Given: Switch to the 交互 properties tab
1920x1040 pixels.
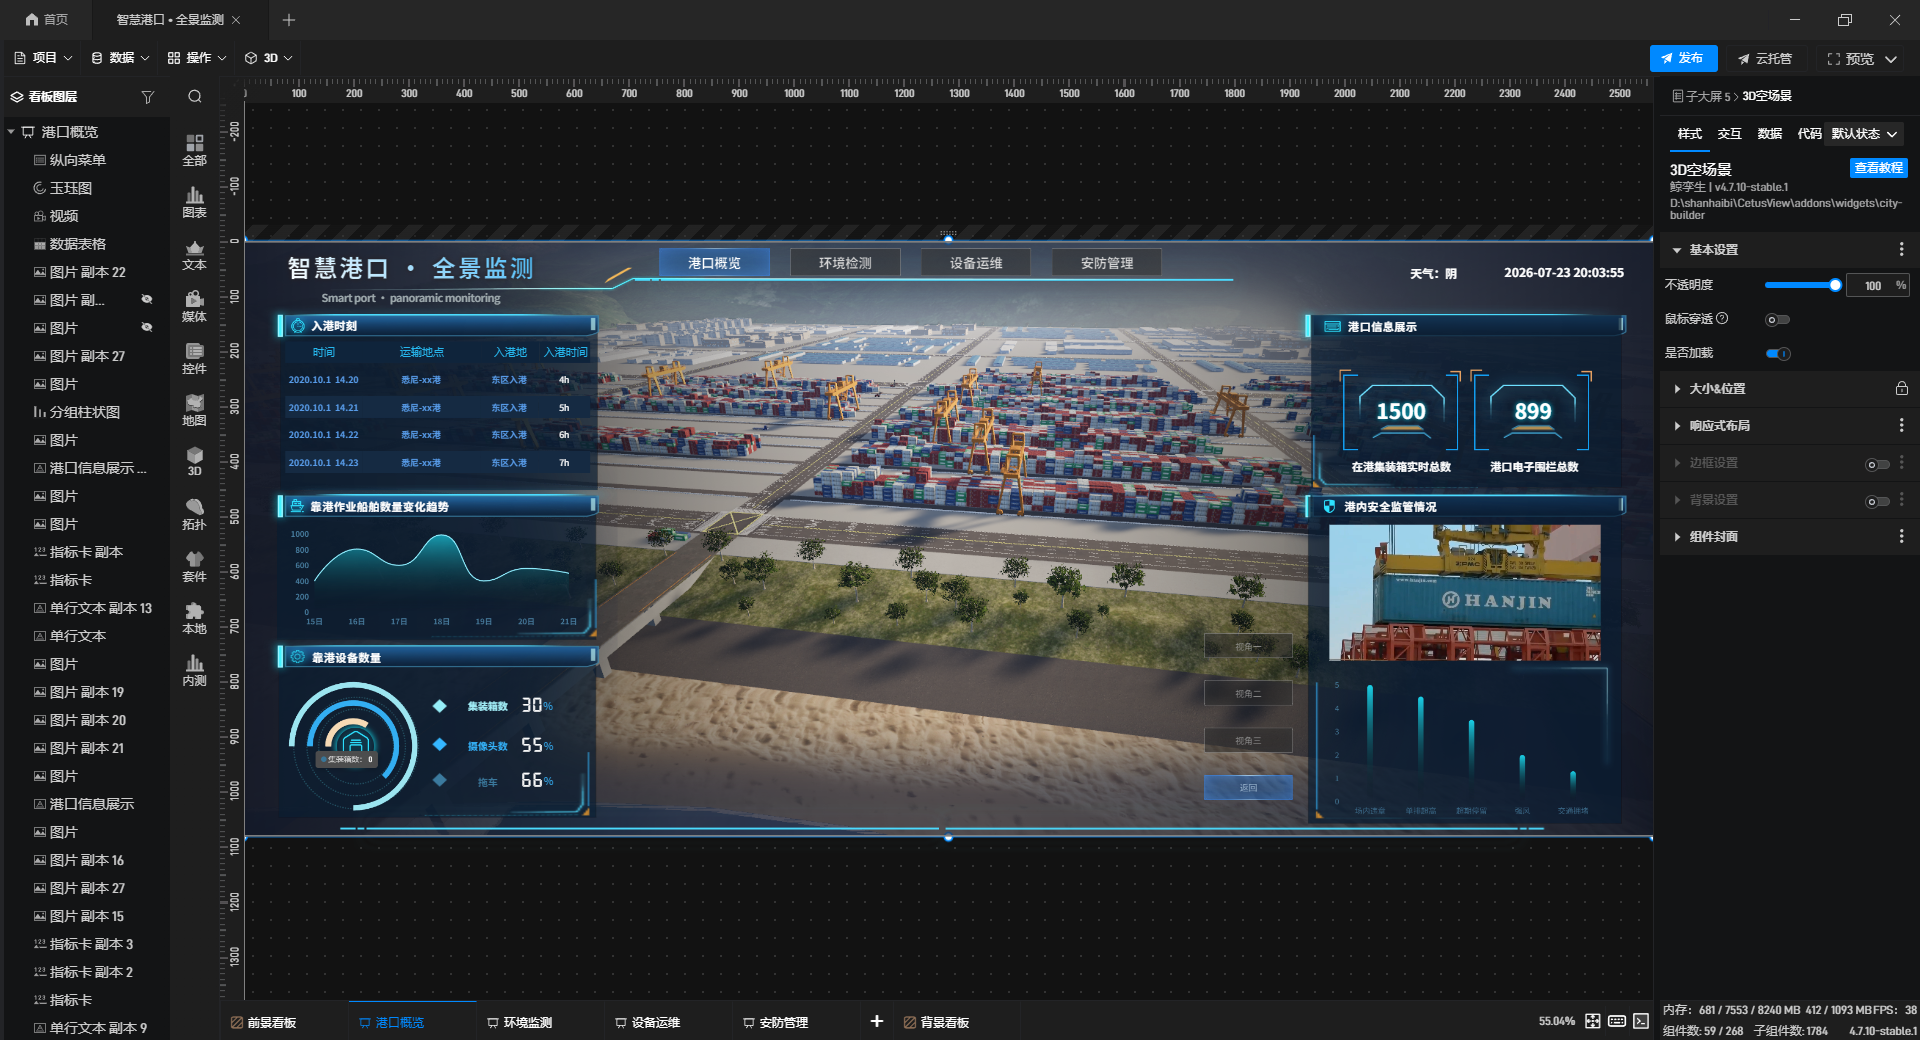Looking at the screenshot, I should 1729,134.
